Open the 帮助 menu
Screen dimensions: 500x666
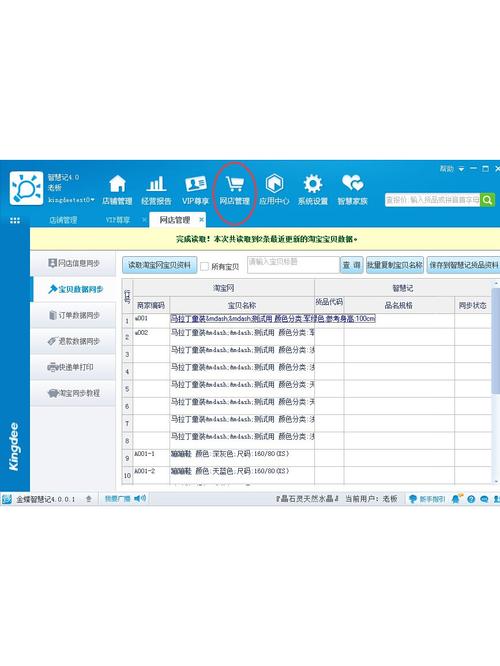(446, 169)
